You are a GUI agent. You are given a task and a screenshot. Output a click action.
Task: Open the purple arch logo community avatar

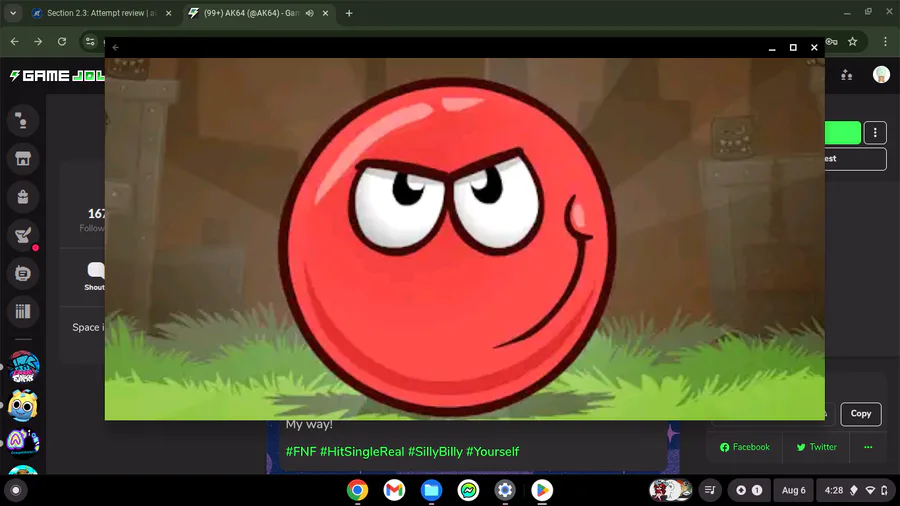click(x=23, y=442)
